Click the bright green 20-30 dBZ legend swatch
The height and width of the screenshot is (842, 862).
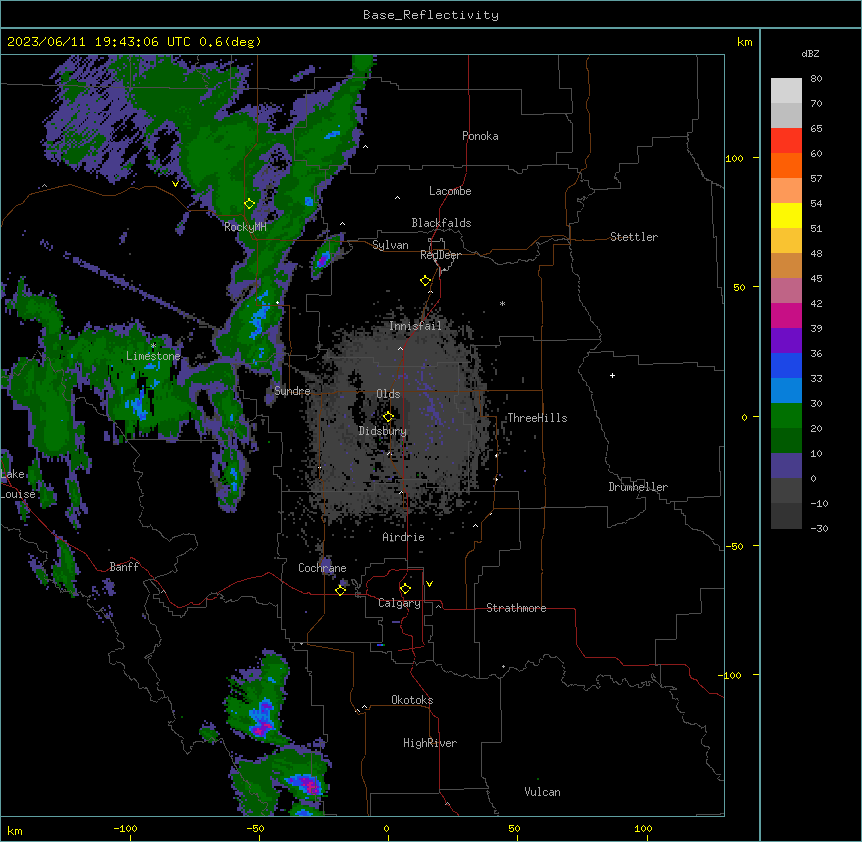point(786,416)
